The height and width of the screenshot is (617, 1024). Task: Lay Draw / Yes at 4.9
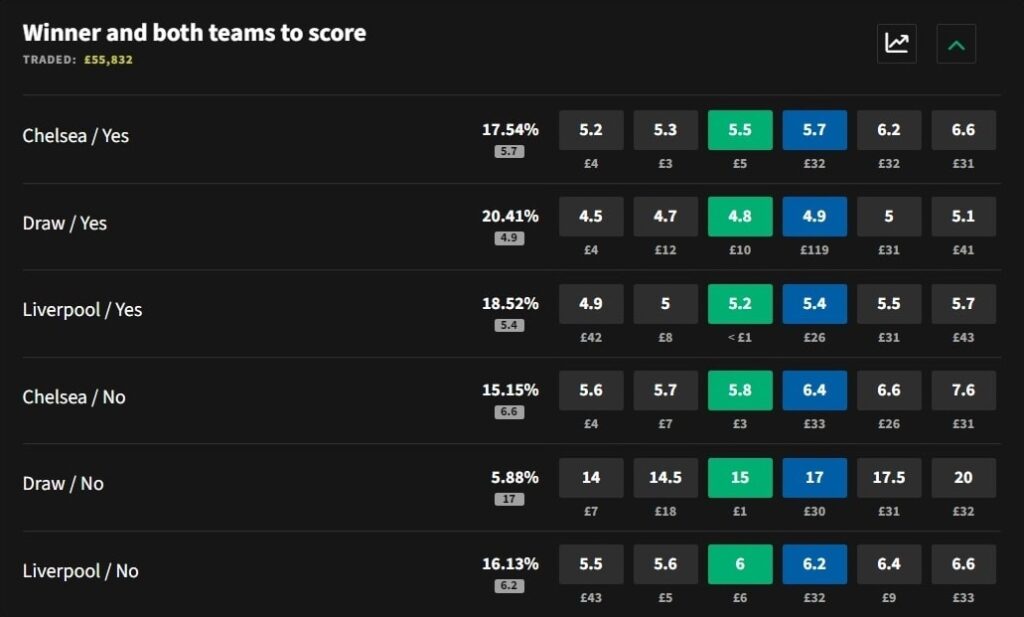click(814, 216)
